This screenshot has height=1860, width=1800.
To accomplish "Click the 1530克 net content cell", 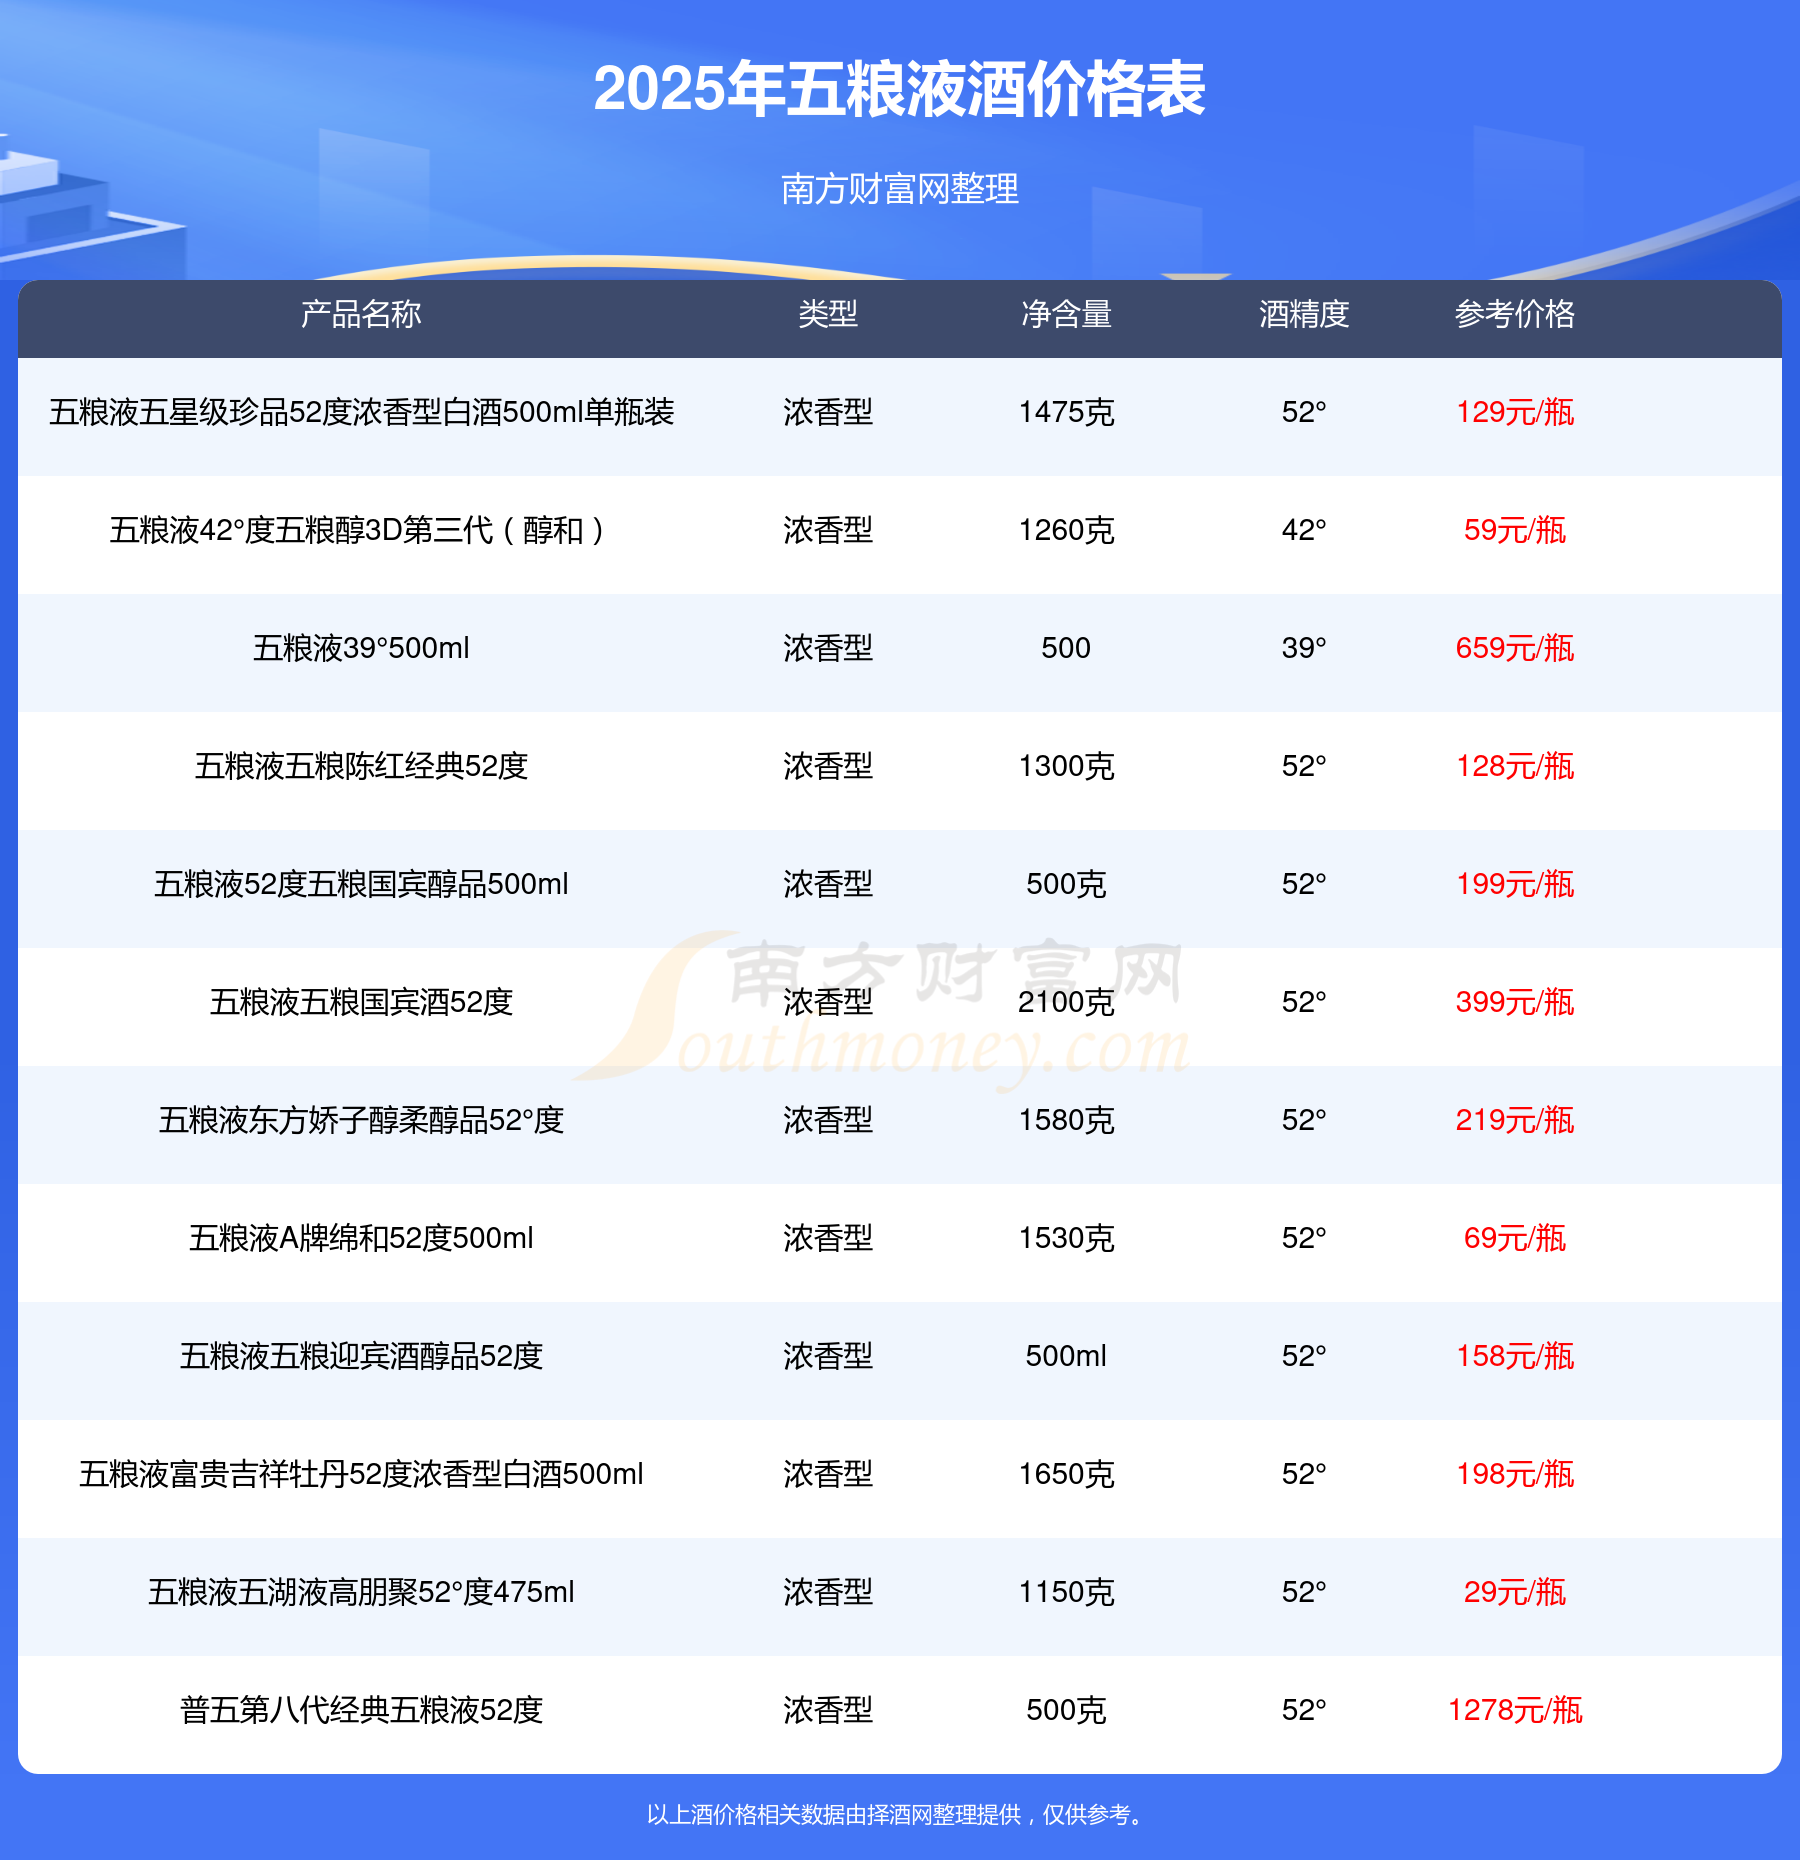I will pyautogui.click(x=1066, y=1238).
